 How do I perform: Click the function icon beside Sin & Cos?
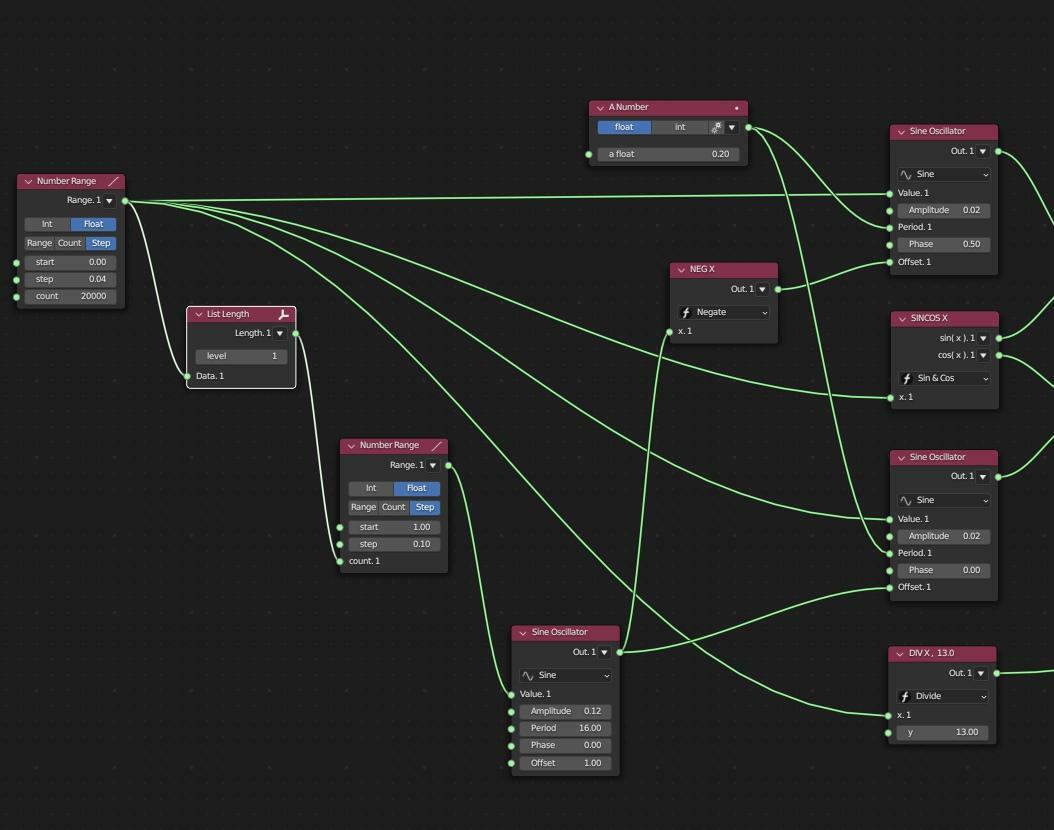pos(906,378)
